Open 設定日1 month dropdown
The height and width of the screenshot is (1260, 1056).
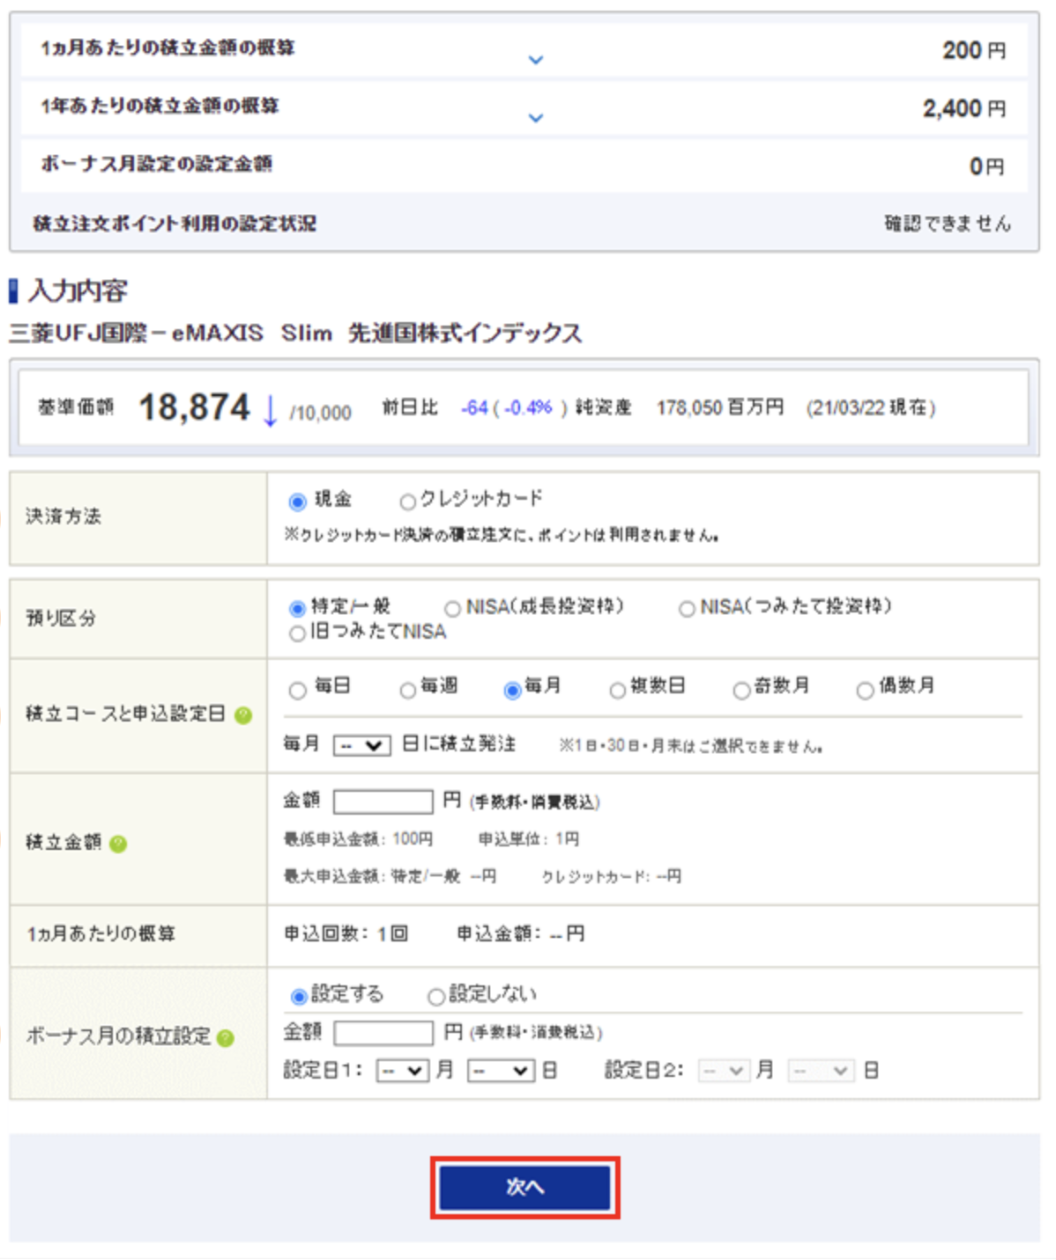coord(403,1071)
